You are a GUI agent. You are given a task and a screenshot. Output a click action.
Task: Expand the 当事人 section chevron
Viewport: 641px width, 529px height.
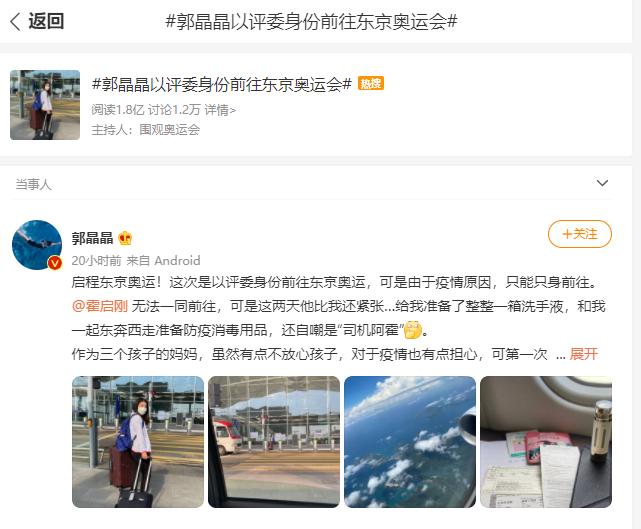coord(603,183)
